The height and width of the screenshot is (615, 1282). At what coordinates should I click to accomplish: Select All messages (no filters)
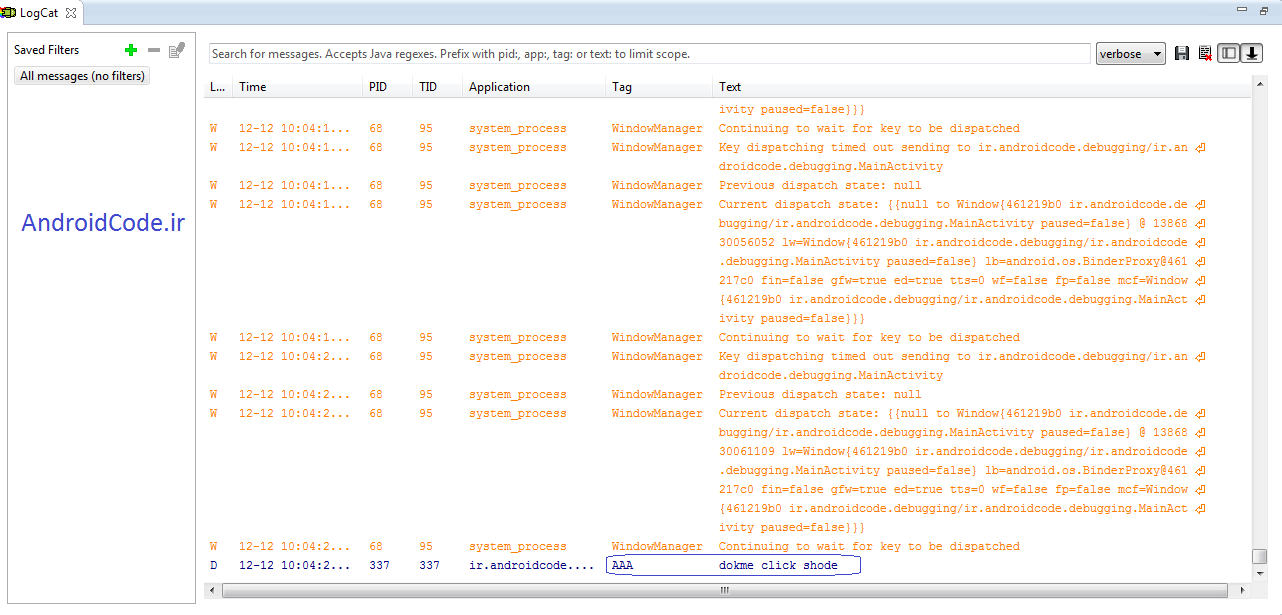[x=82, y=76]
